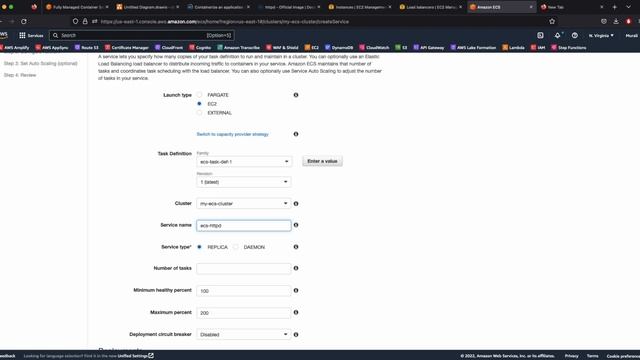Open the Certificate Manager bookmark shortcut
640x360 pixels.
pyautogui.click(x=127, y=48)
